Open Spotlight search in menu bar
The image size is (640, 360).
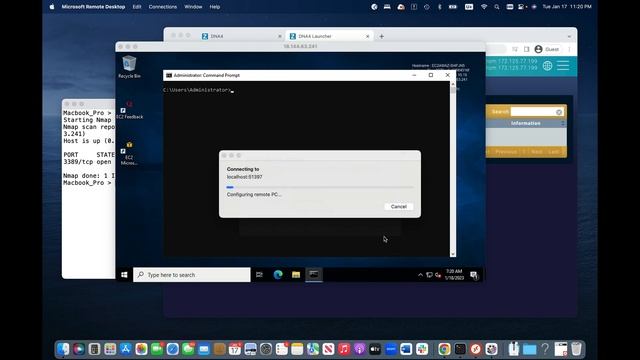(x=497, y=7)
